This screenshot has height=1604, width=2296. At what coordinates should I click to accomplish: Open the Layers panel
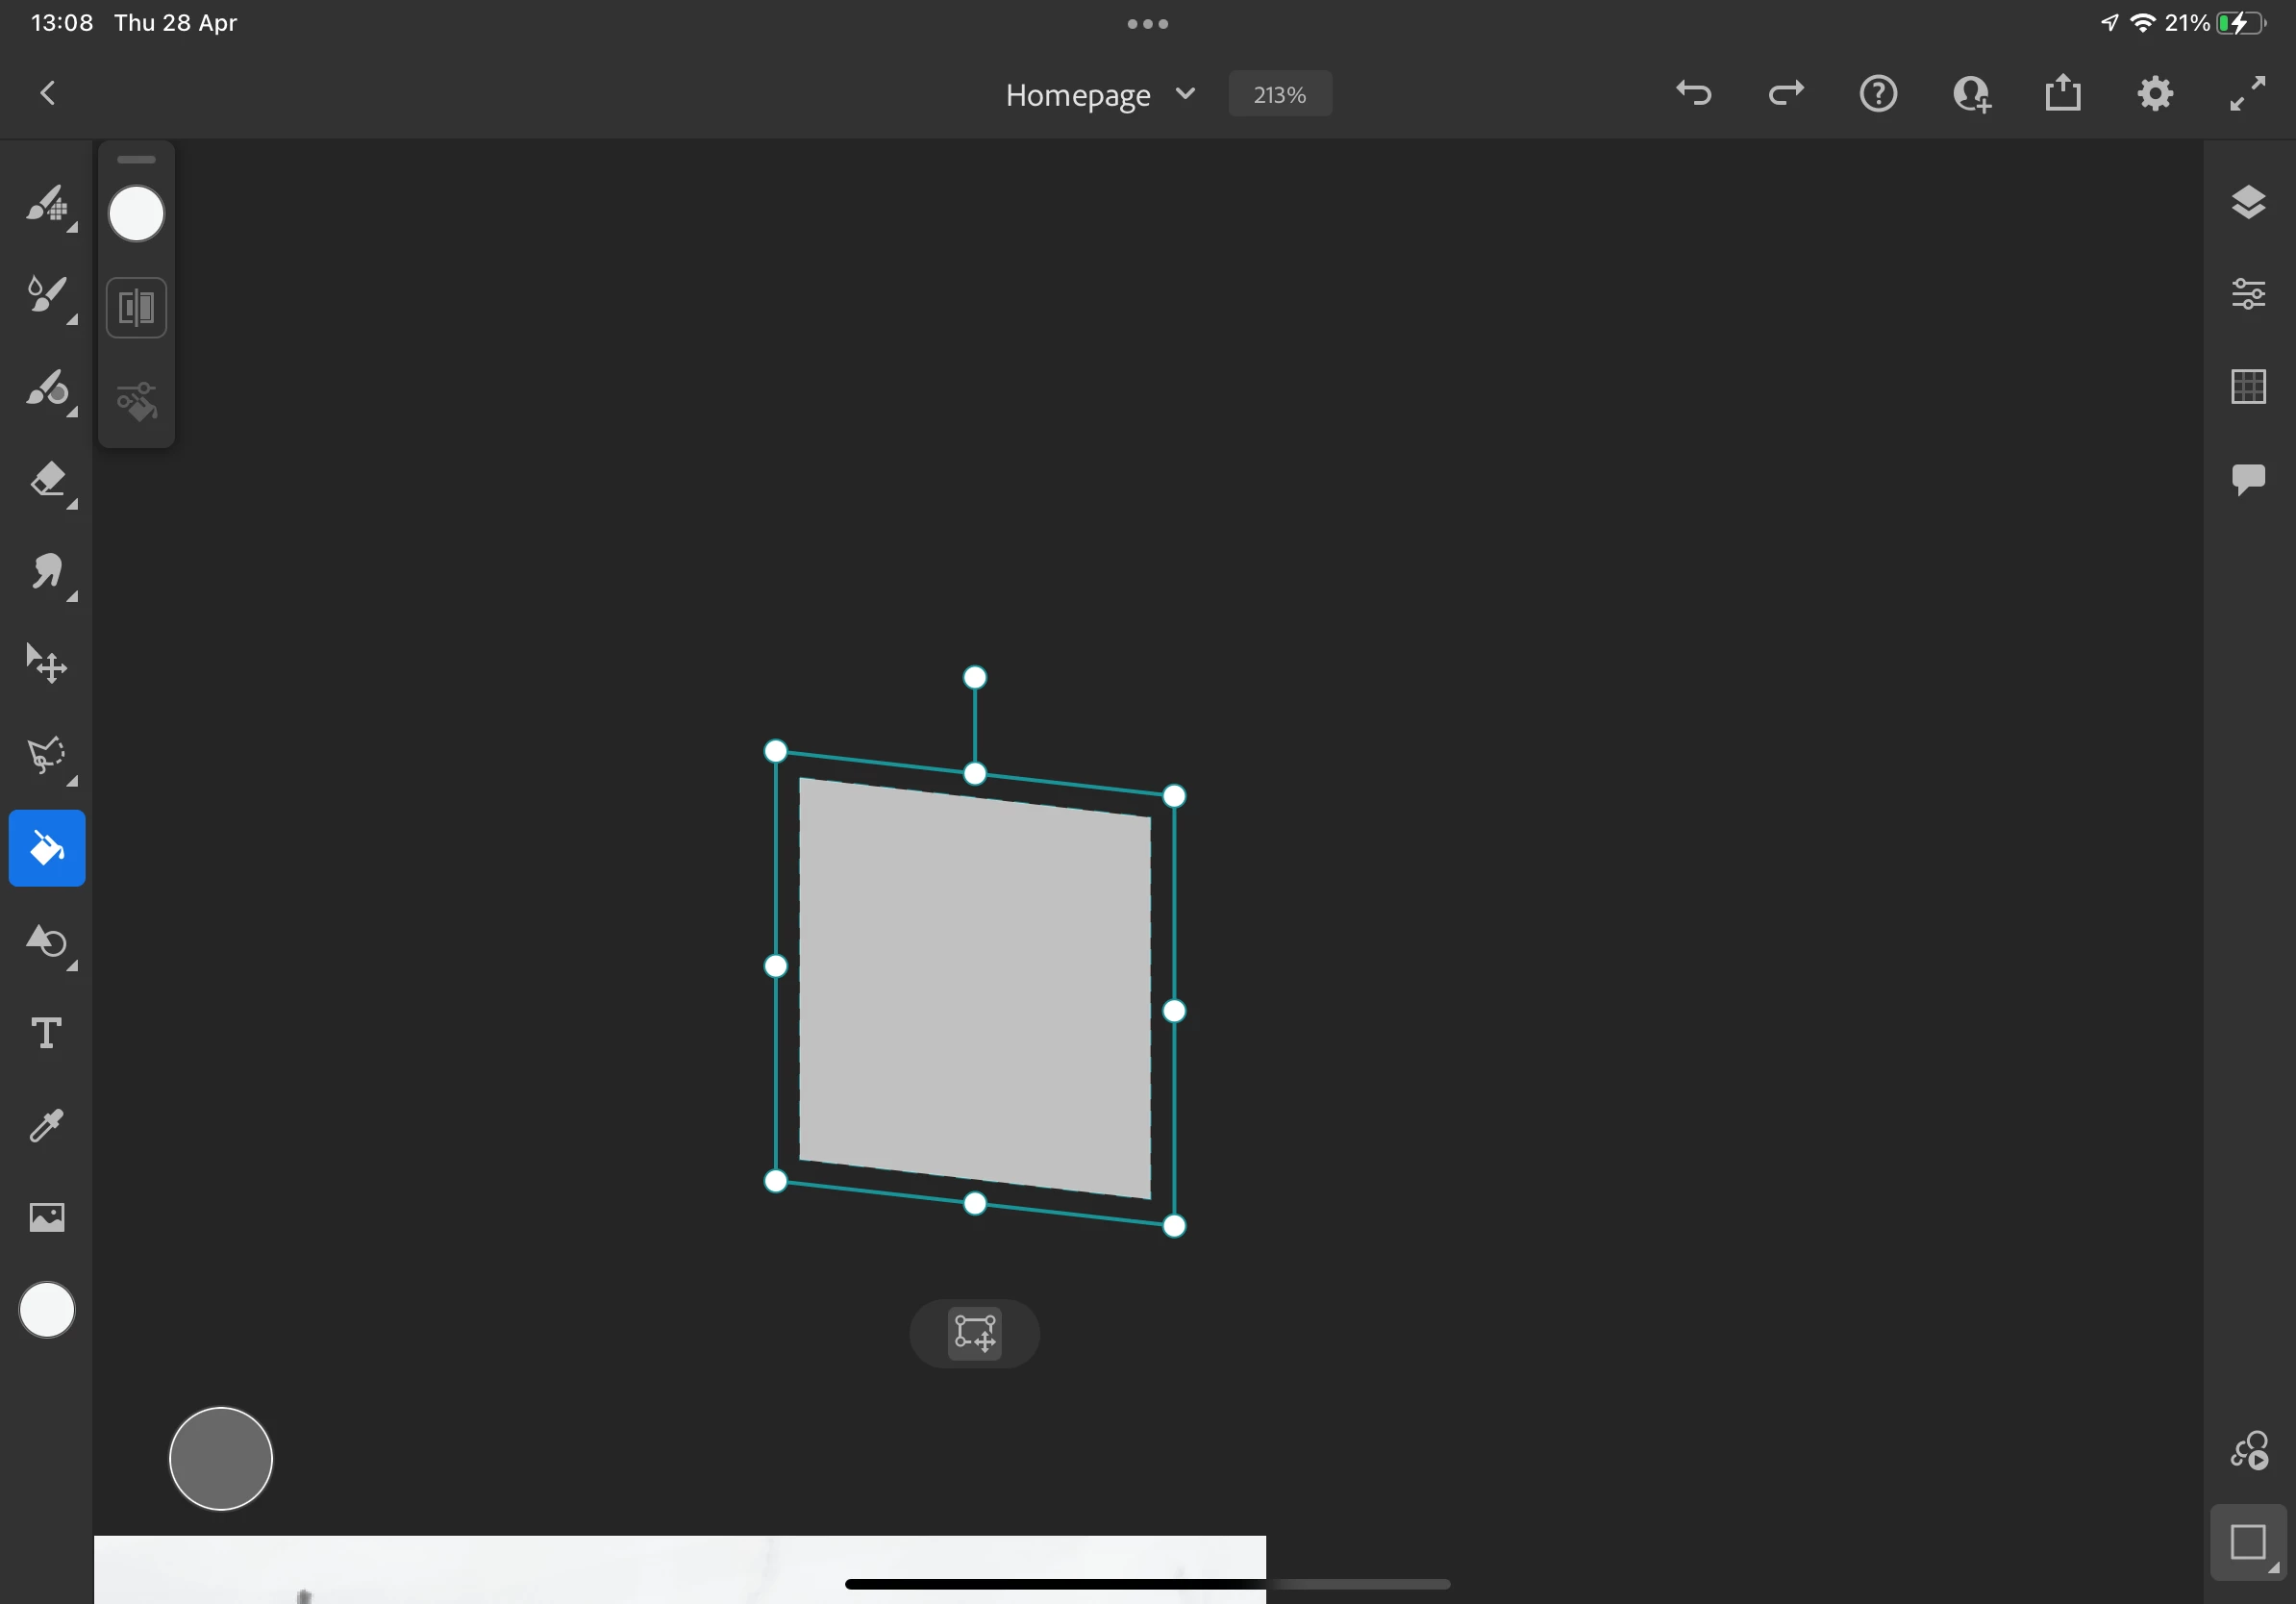coord(2248,202)
